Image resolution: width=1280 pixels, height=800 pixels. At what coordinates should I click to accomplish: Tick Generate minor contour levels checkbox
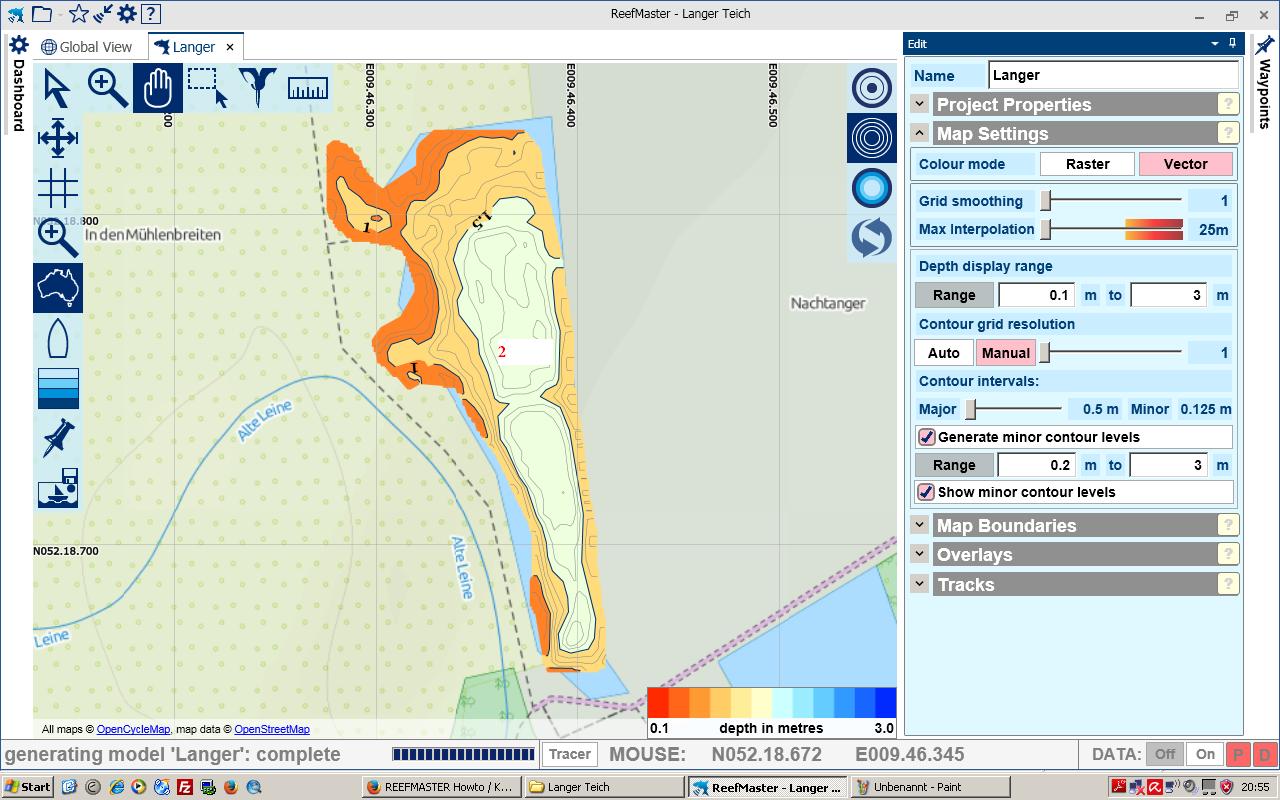927,437
